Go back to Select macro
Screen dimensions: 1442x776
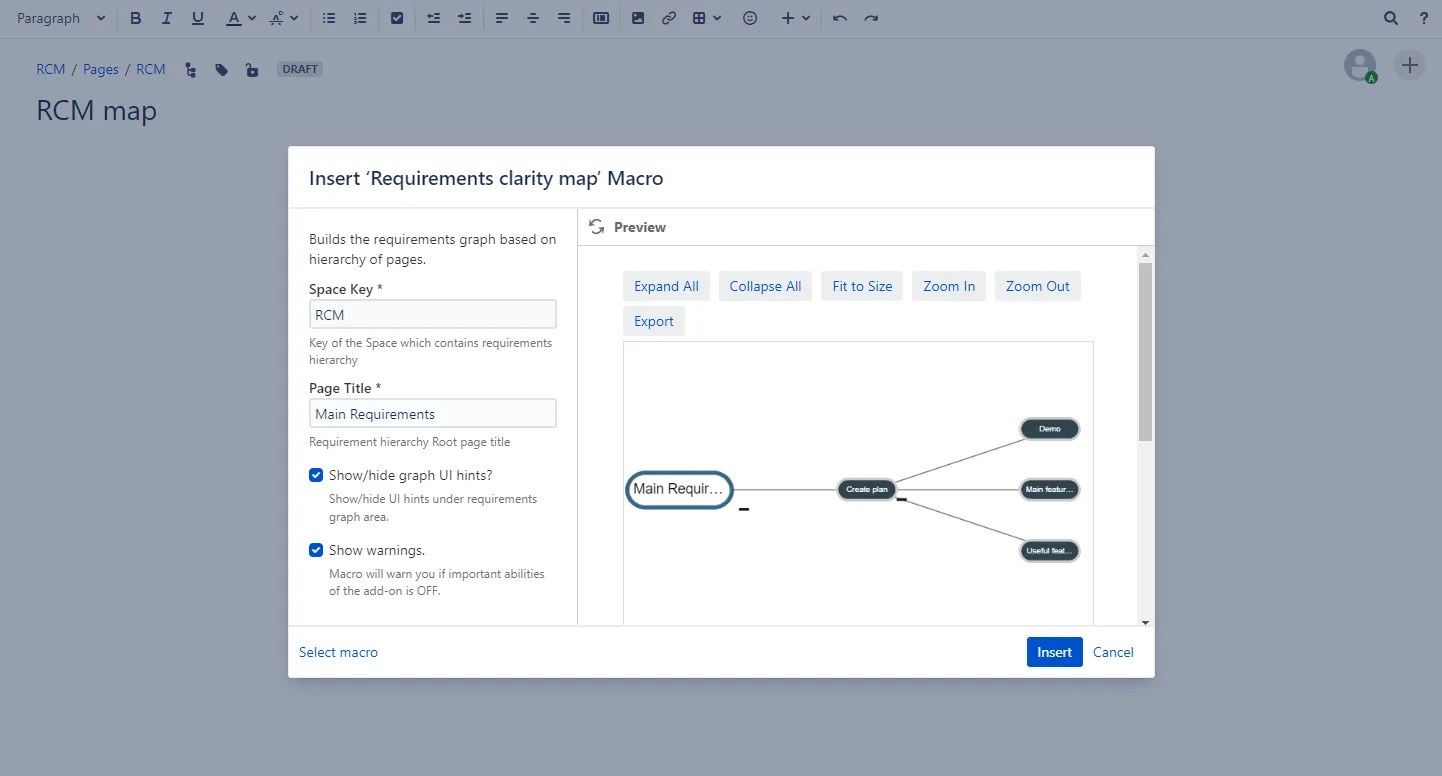[x=339, y=652]
